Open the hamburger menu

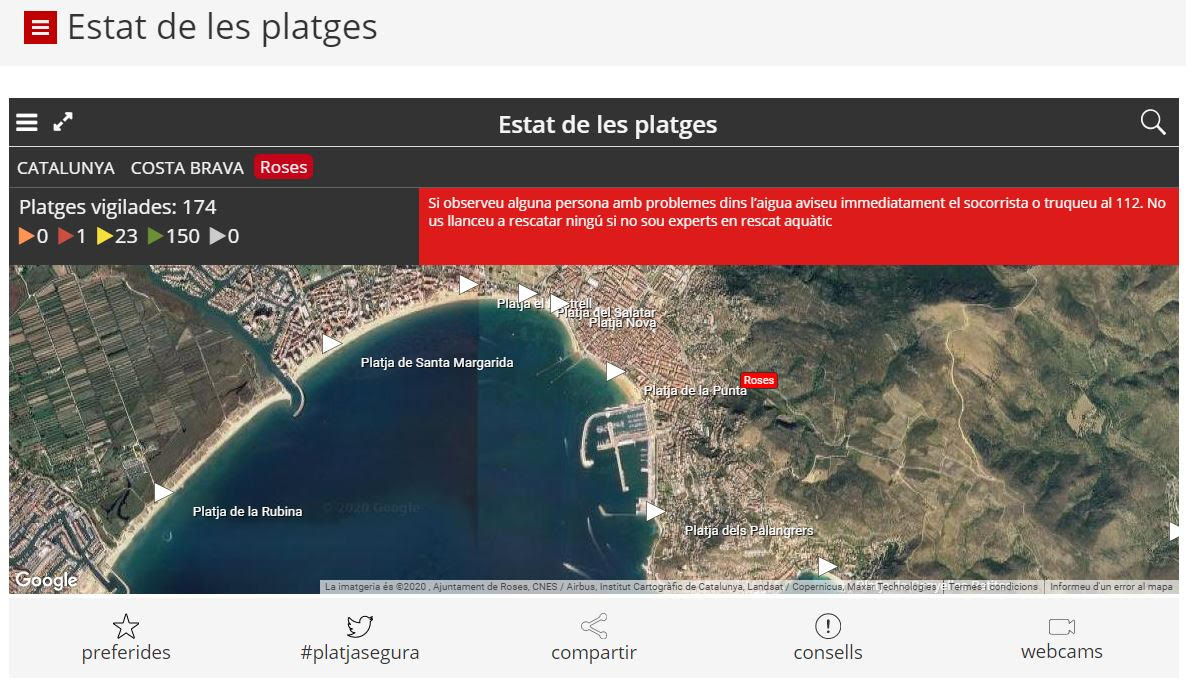click(26, 122)
